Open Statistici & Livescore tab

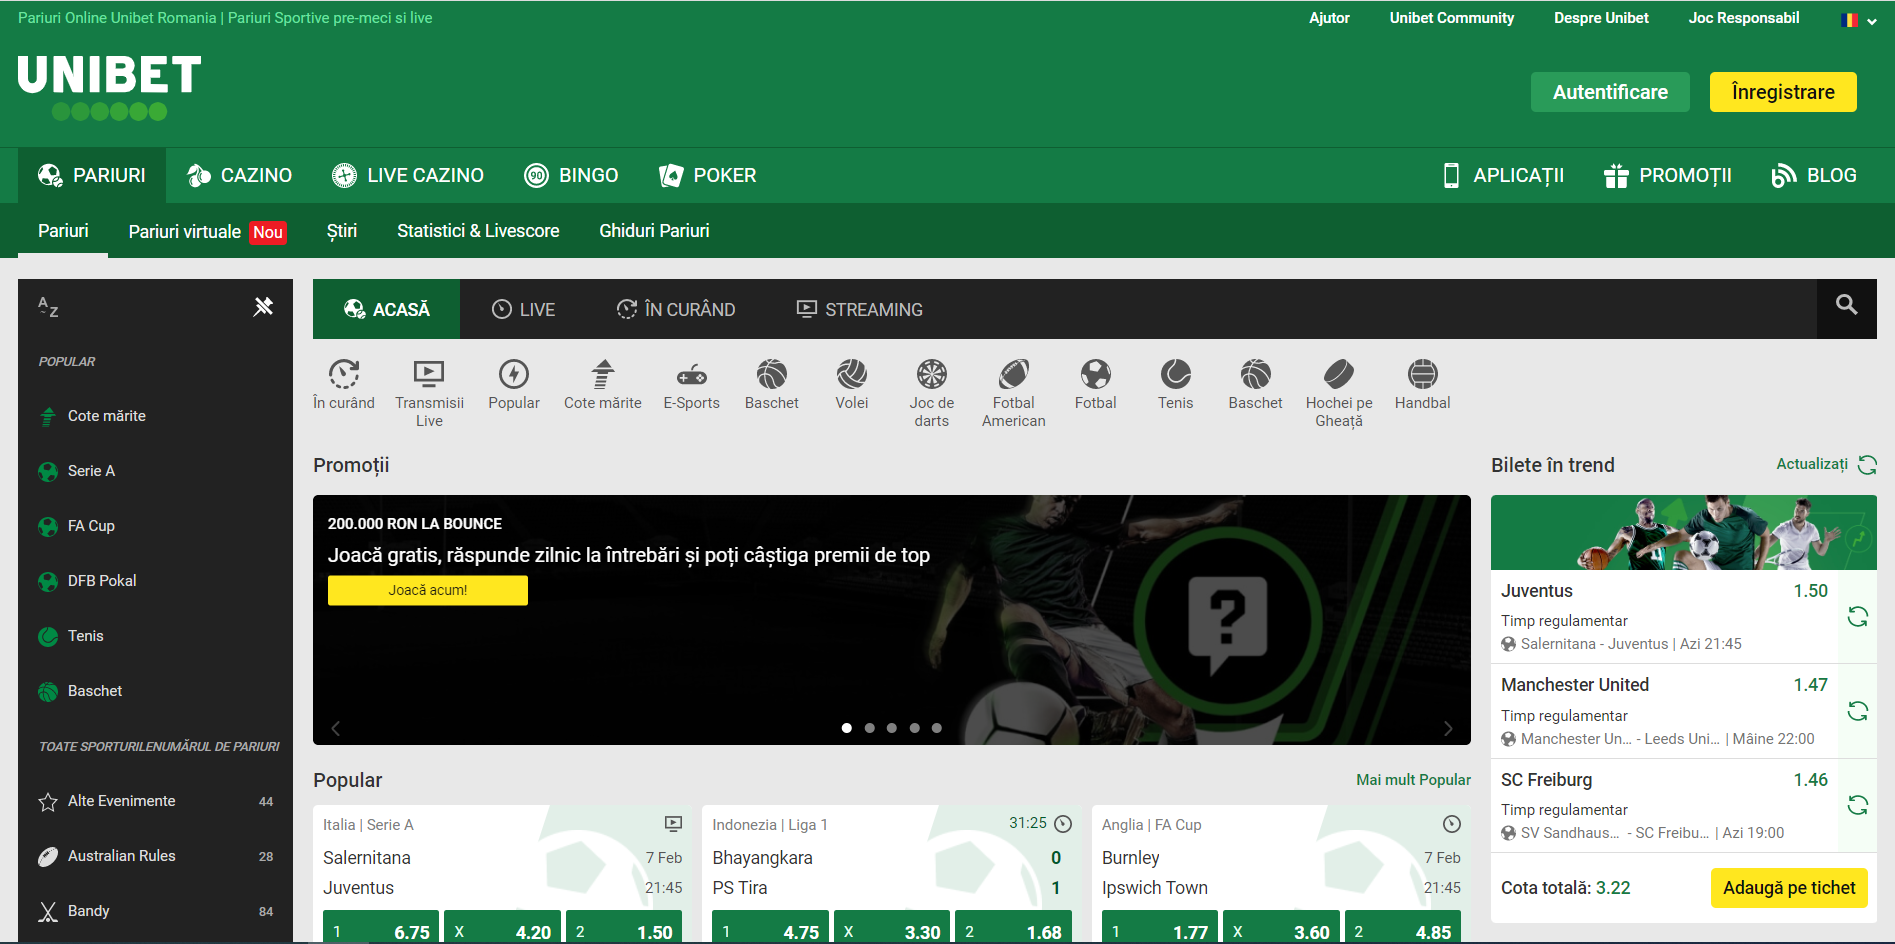click(478, 231)
